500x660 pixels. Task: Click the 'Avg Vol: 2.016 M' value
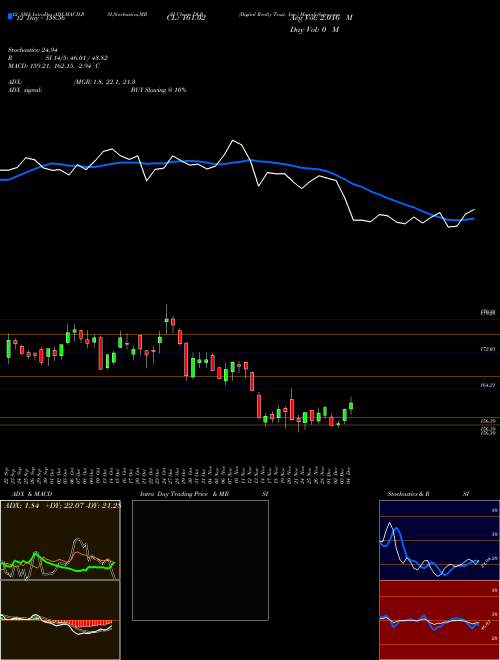pyautogui.click(x=321, y=18)
